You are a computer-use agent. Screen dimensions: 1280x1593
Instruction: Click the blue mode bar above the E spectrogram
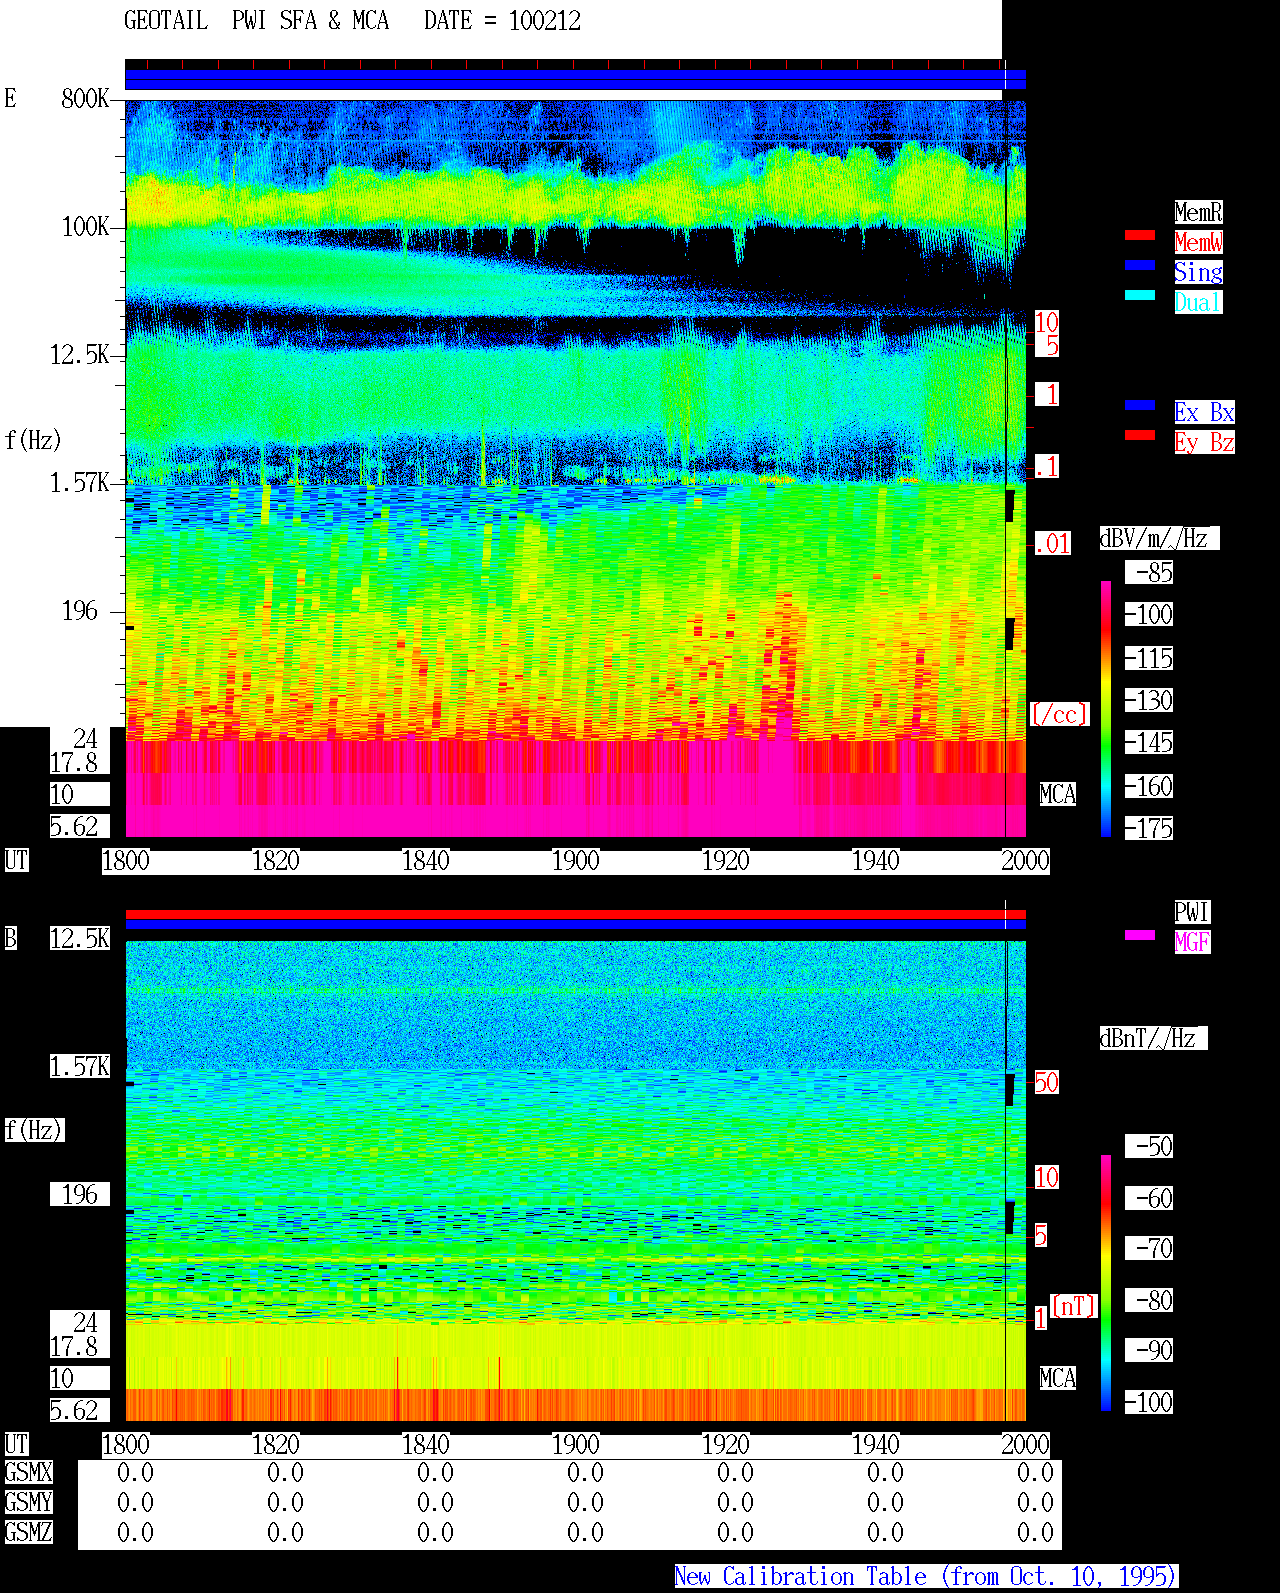(575, 79)
